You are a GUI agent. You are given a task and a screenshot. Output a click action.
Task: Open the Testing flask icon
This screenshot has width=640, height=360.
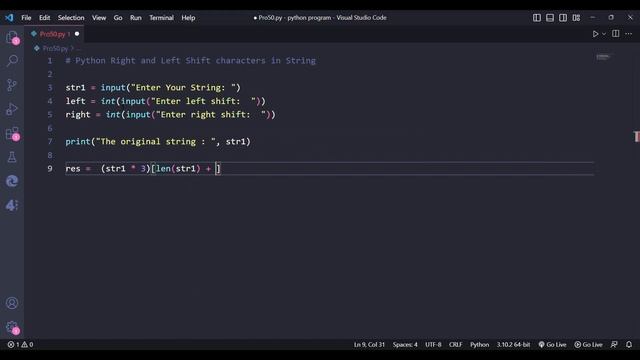(12, 157)
